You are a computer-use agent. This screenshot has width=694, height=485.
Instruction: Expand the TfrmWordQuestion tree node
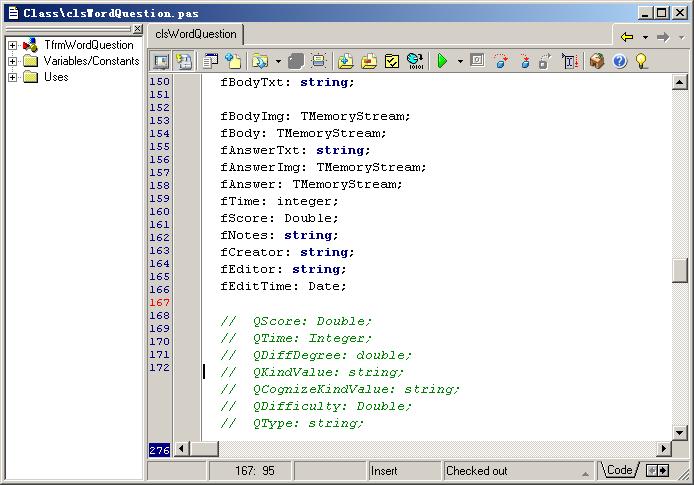(x=12, y=45)
